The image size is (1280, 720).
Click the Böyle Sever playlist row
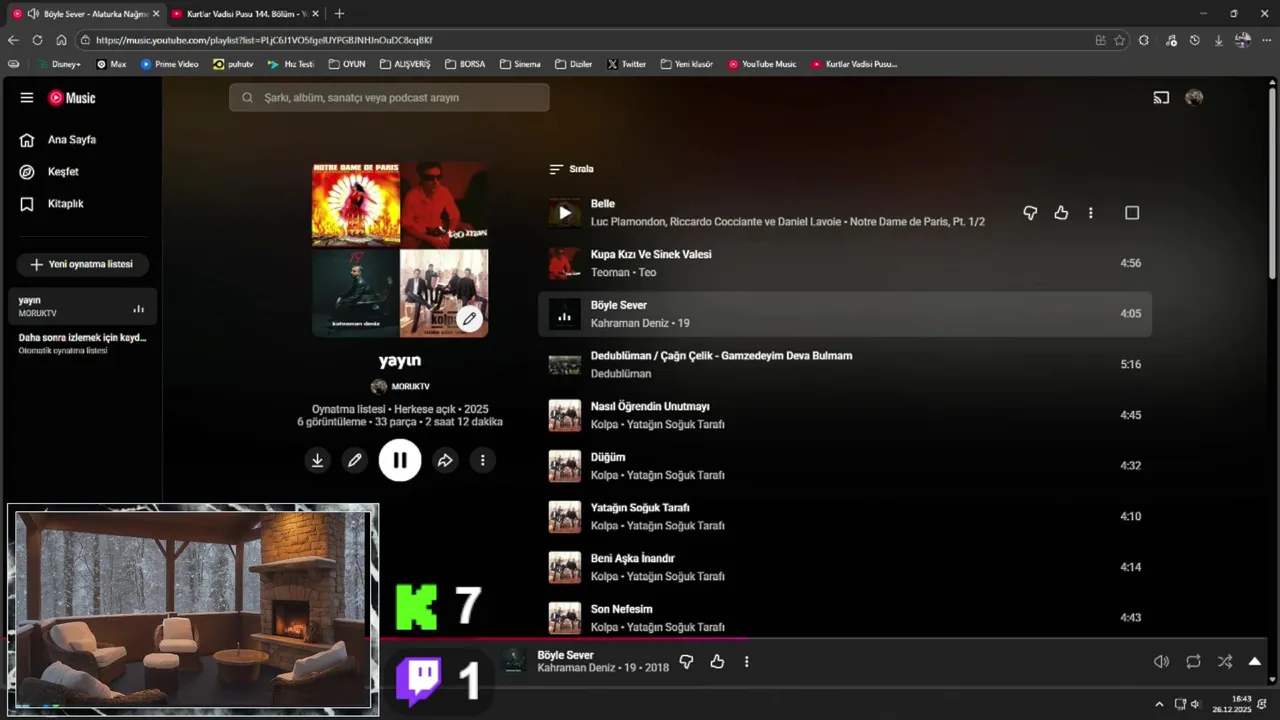(x=845, y=314)
